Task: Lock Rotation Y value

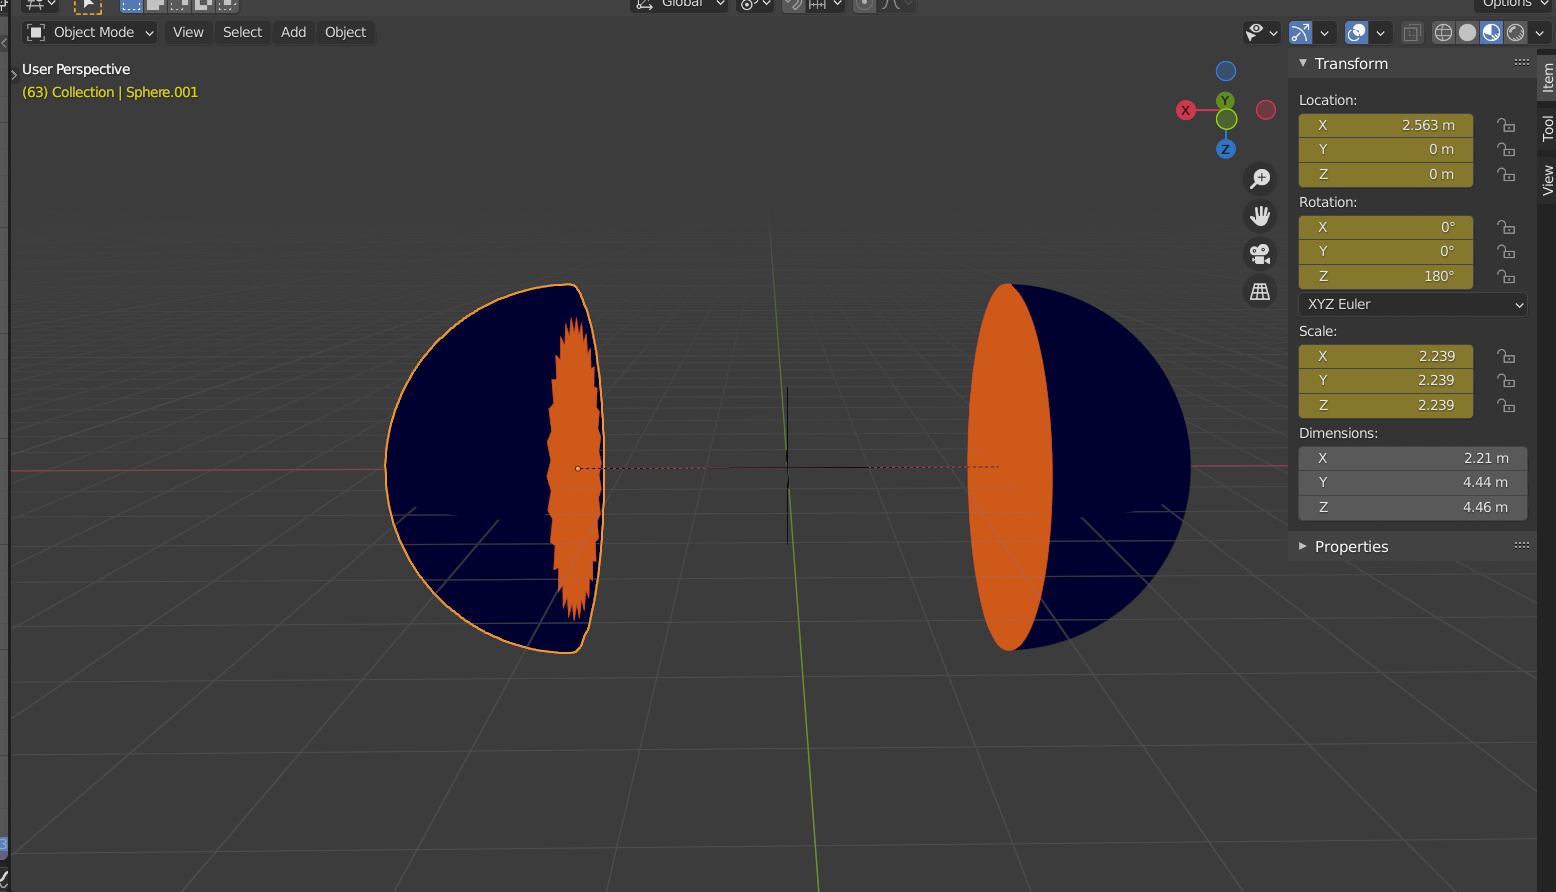Action: tap(1506, 251)
